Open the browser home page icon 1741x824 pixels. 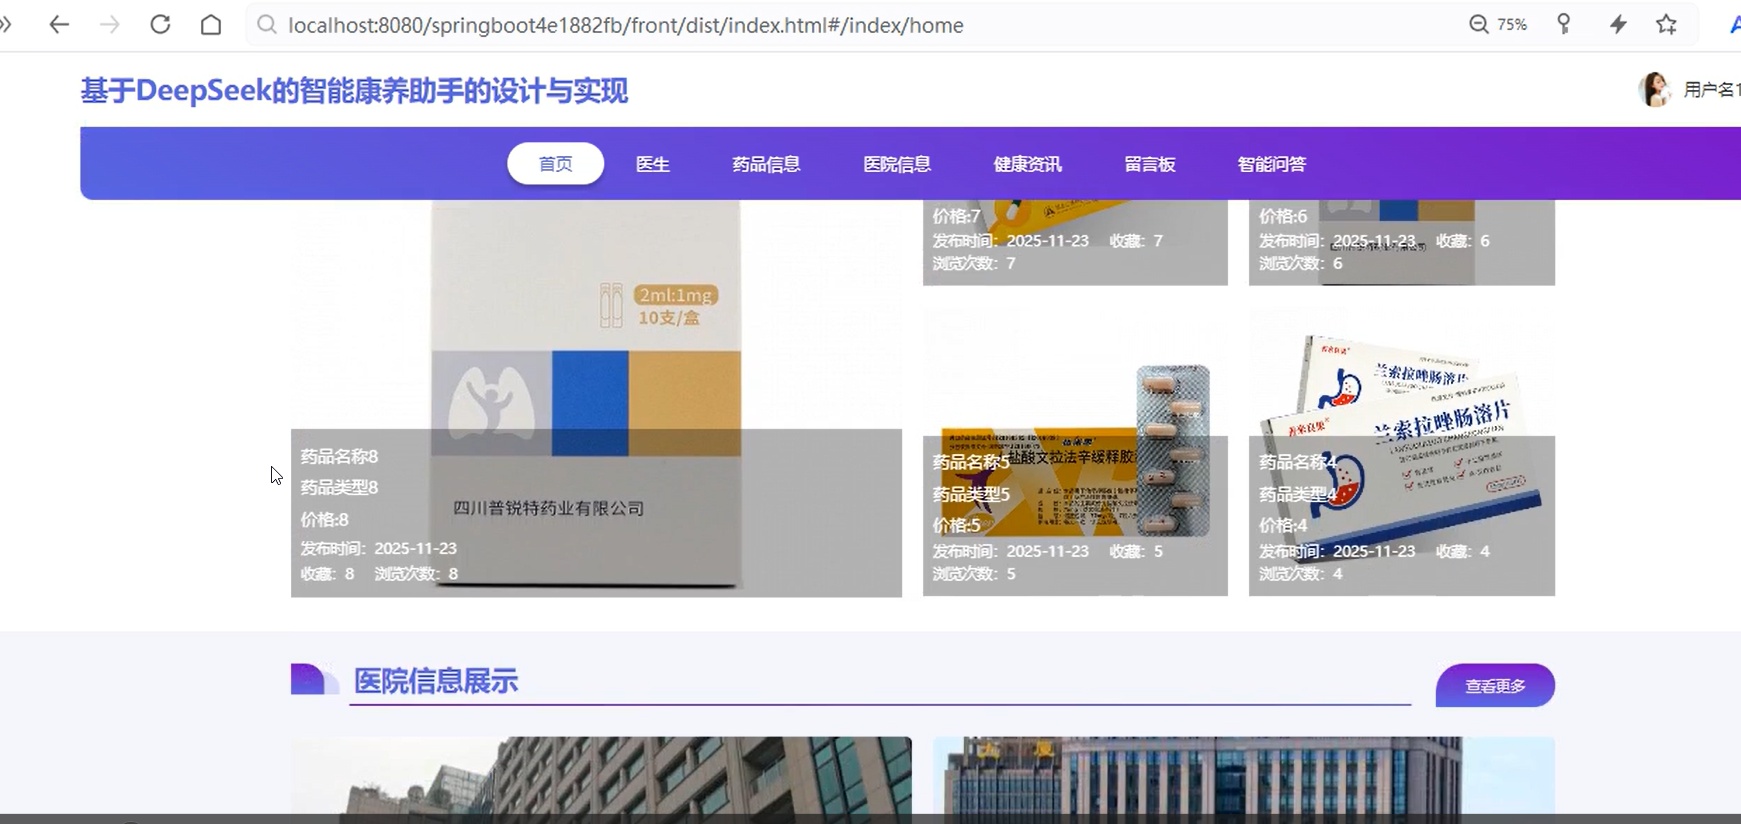211,25
